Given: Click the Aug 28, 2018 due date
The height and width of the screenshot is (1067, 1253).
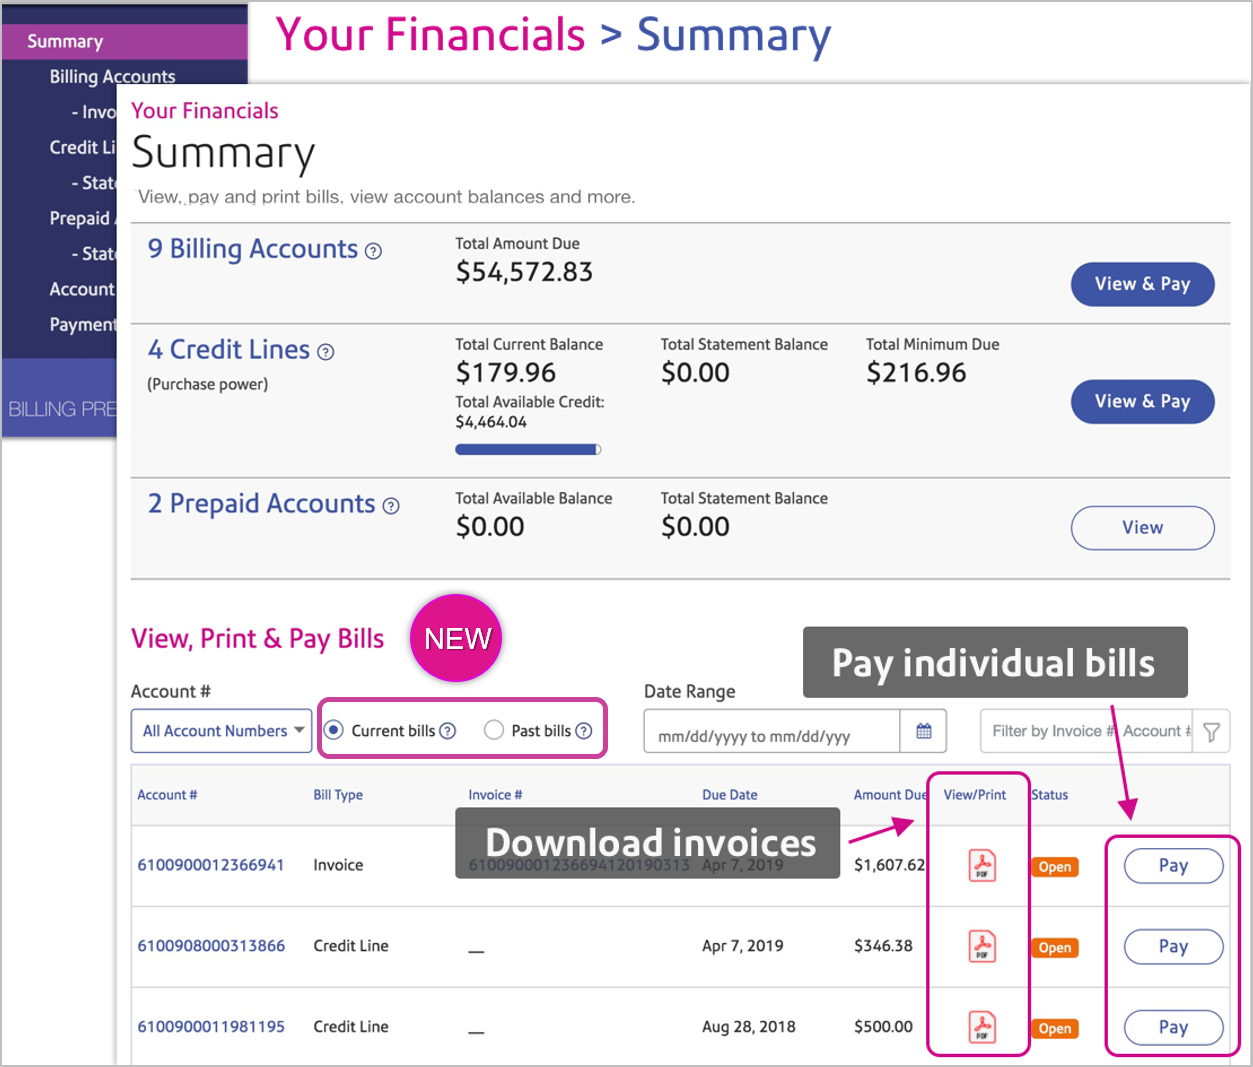Looking at the screenshot, I should (x=749, y=1027).
